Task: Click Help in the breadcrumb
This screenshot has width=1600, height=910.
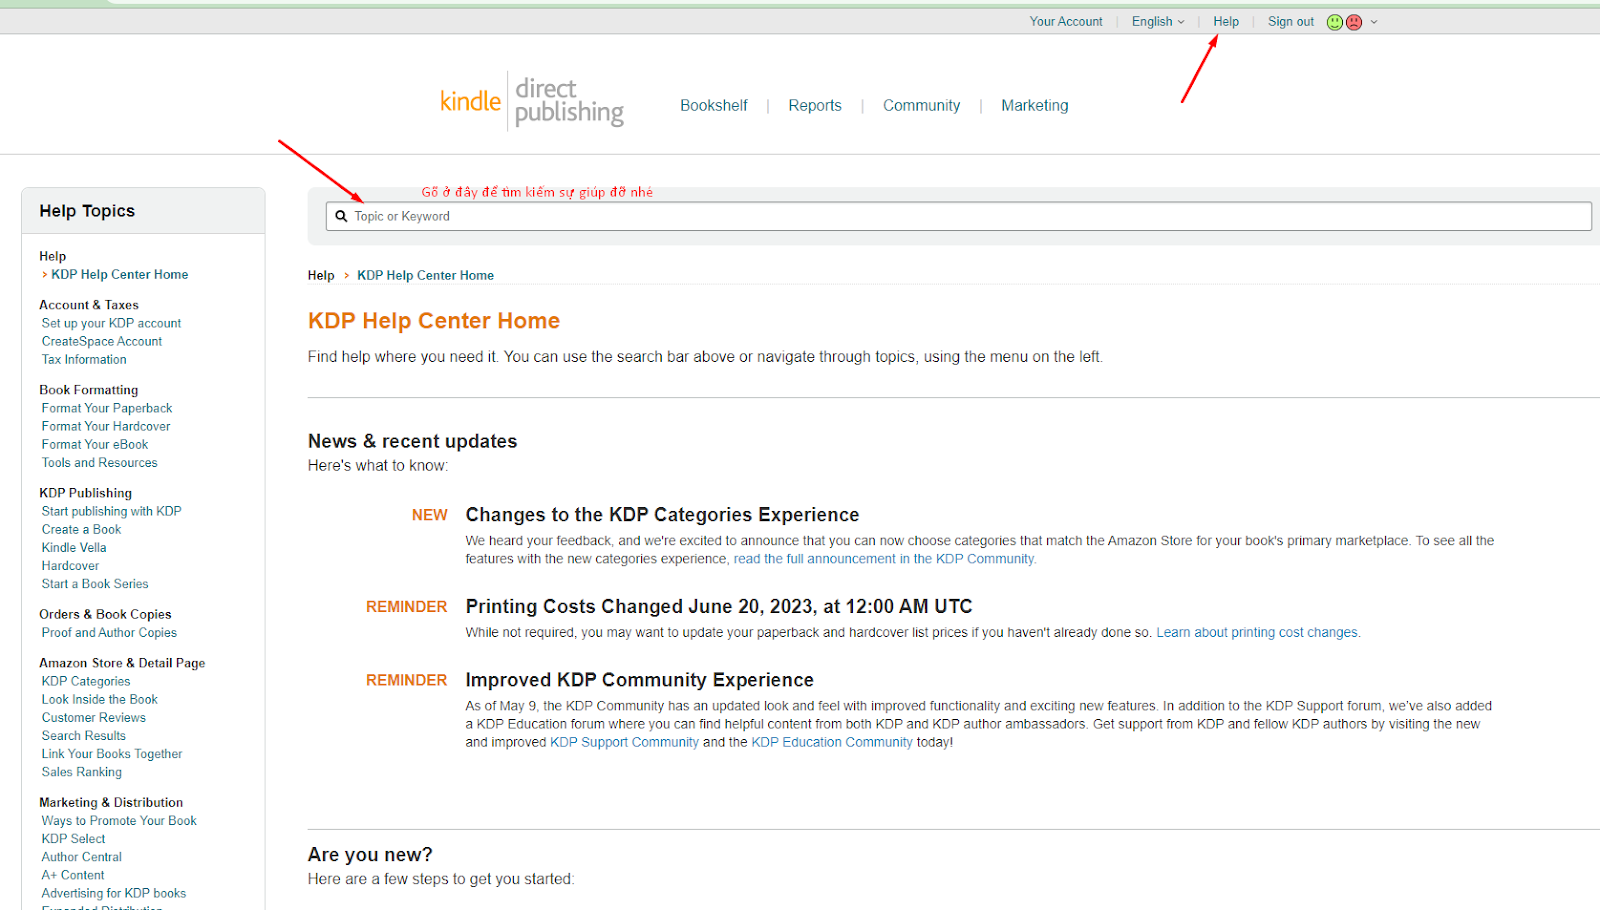Action: 321,275
